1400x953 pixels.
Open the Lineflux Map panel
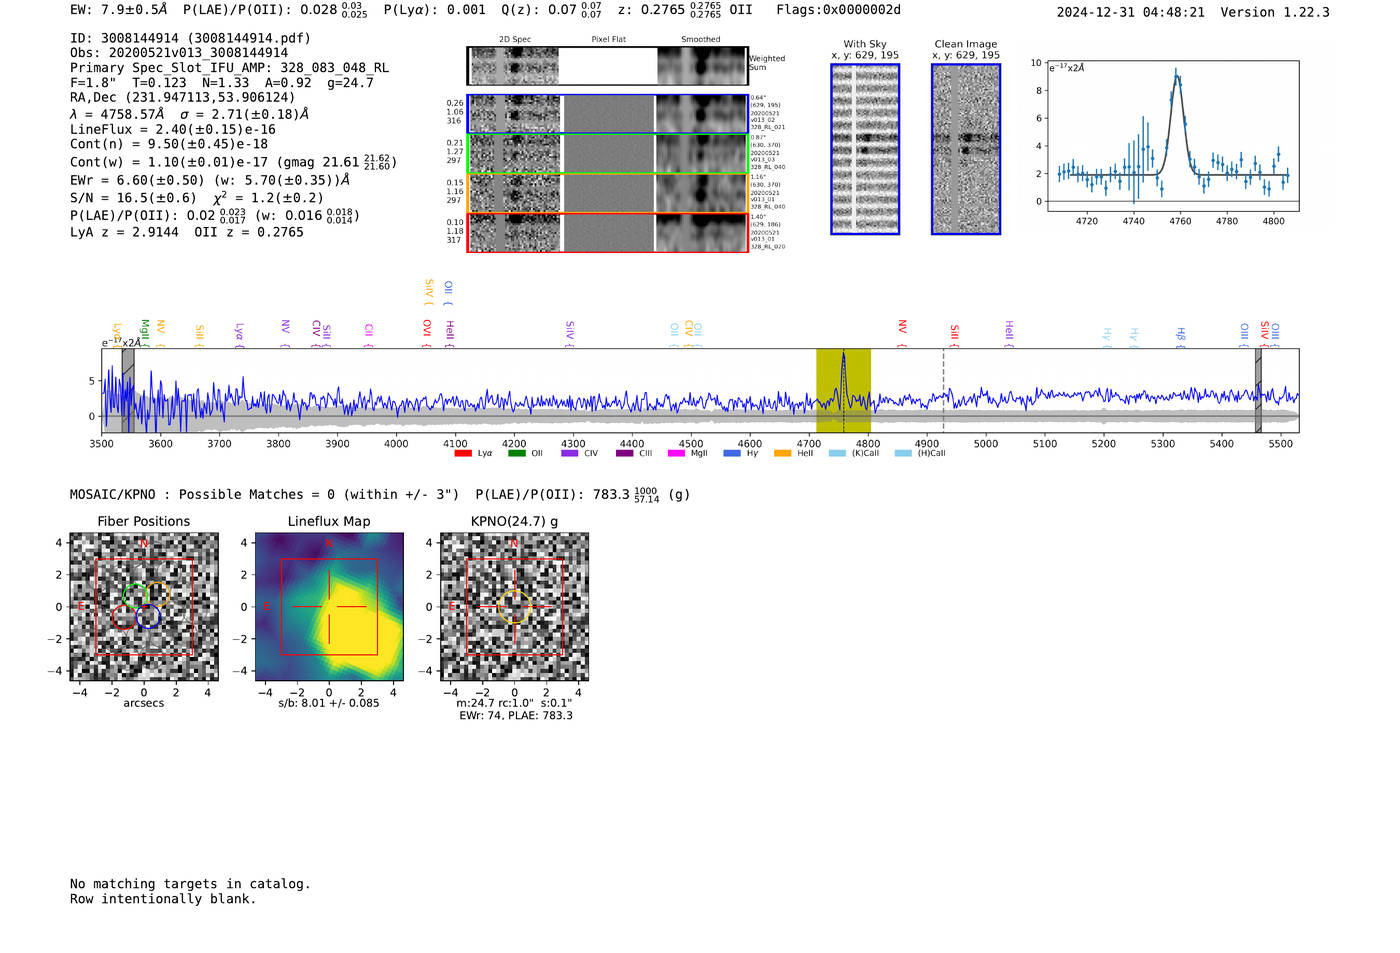[x=329, y=607]
